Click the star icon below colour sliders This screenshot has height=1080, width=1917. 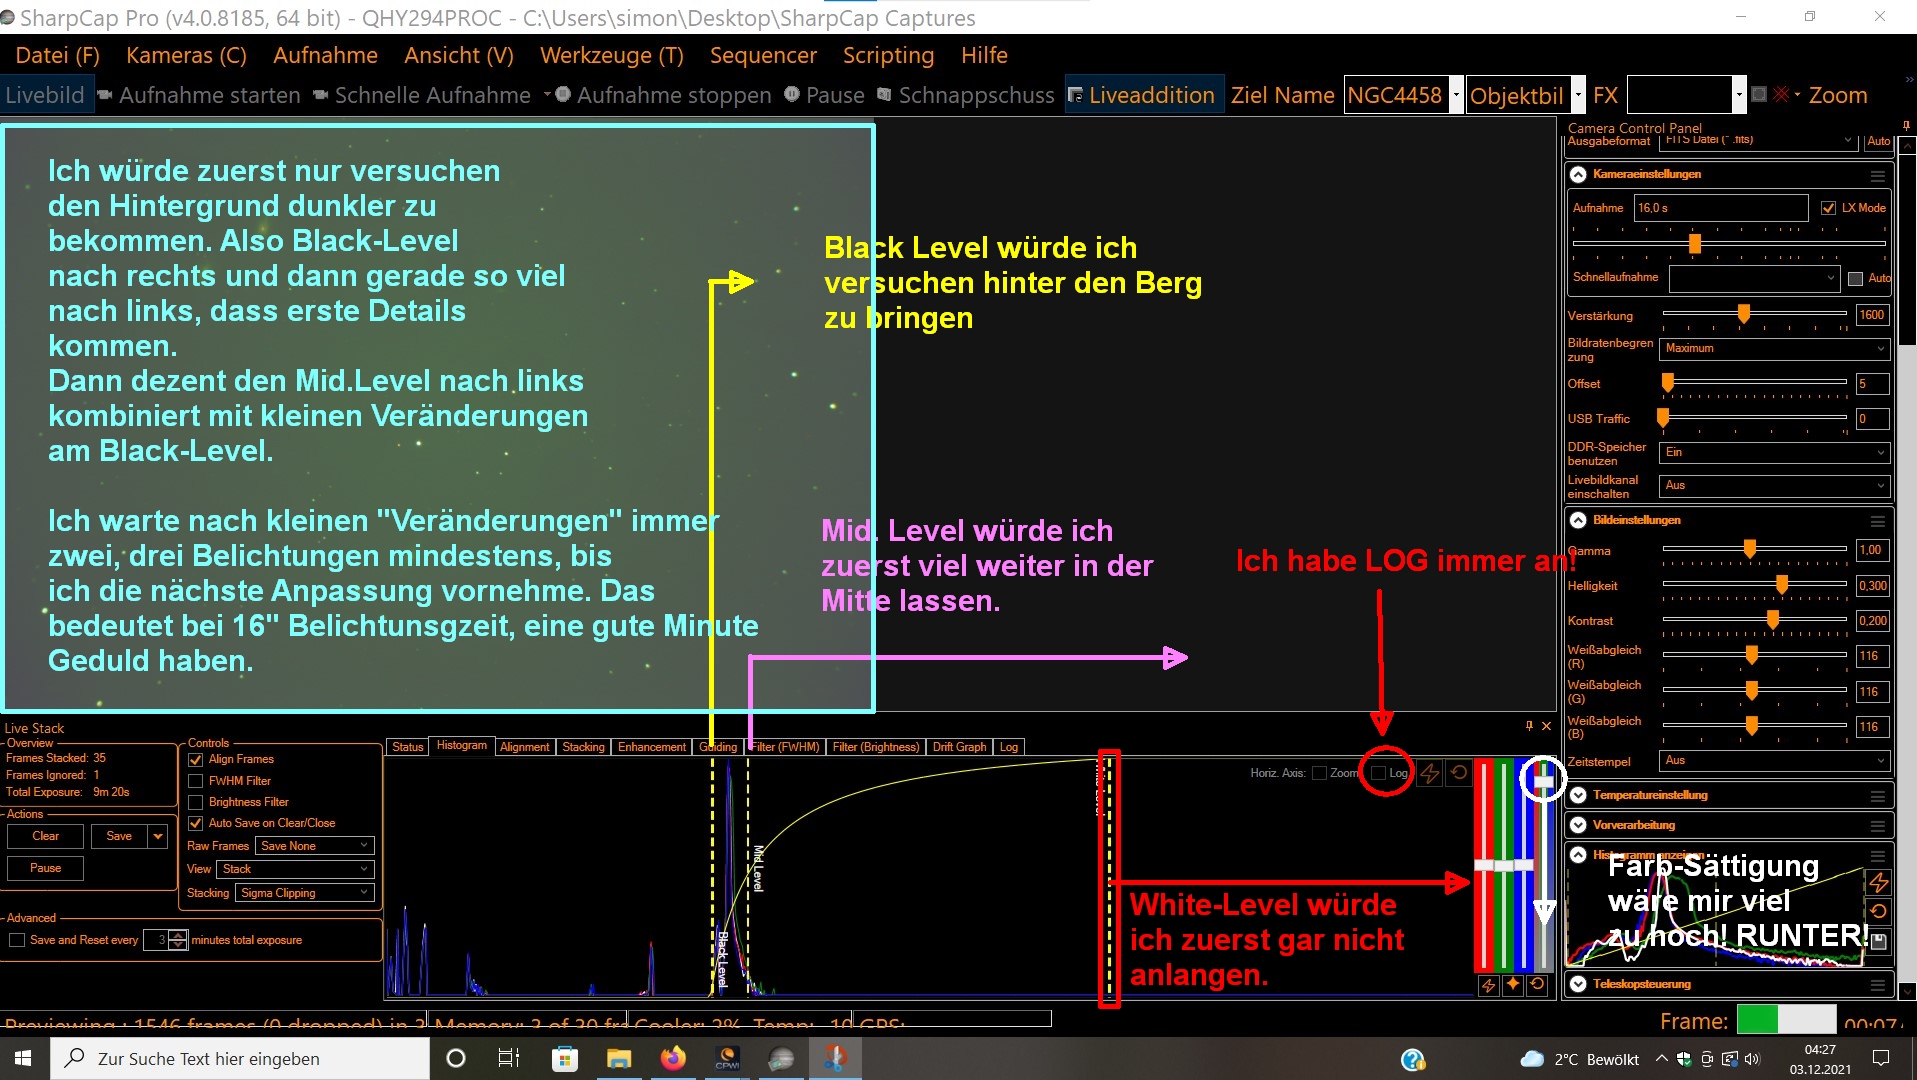1513,985
